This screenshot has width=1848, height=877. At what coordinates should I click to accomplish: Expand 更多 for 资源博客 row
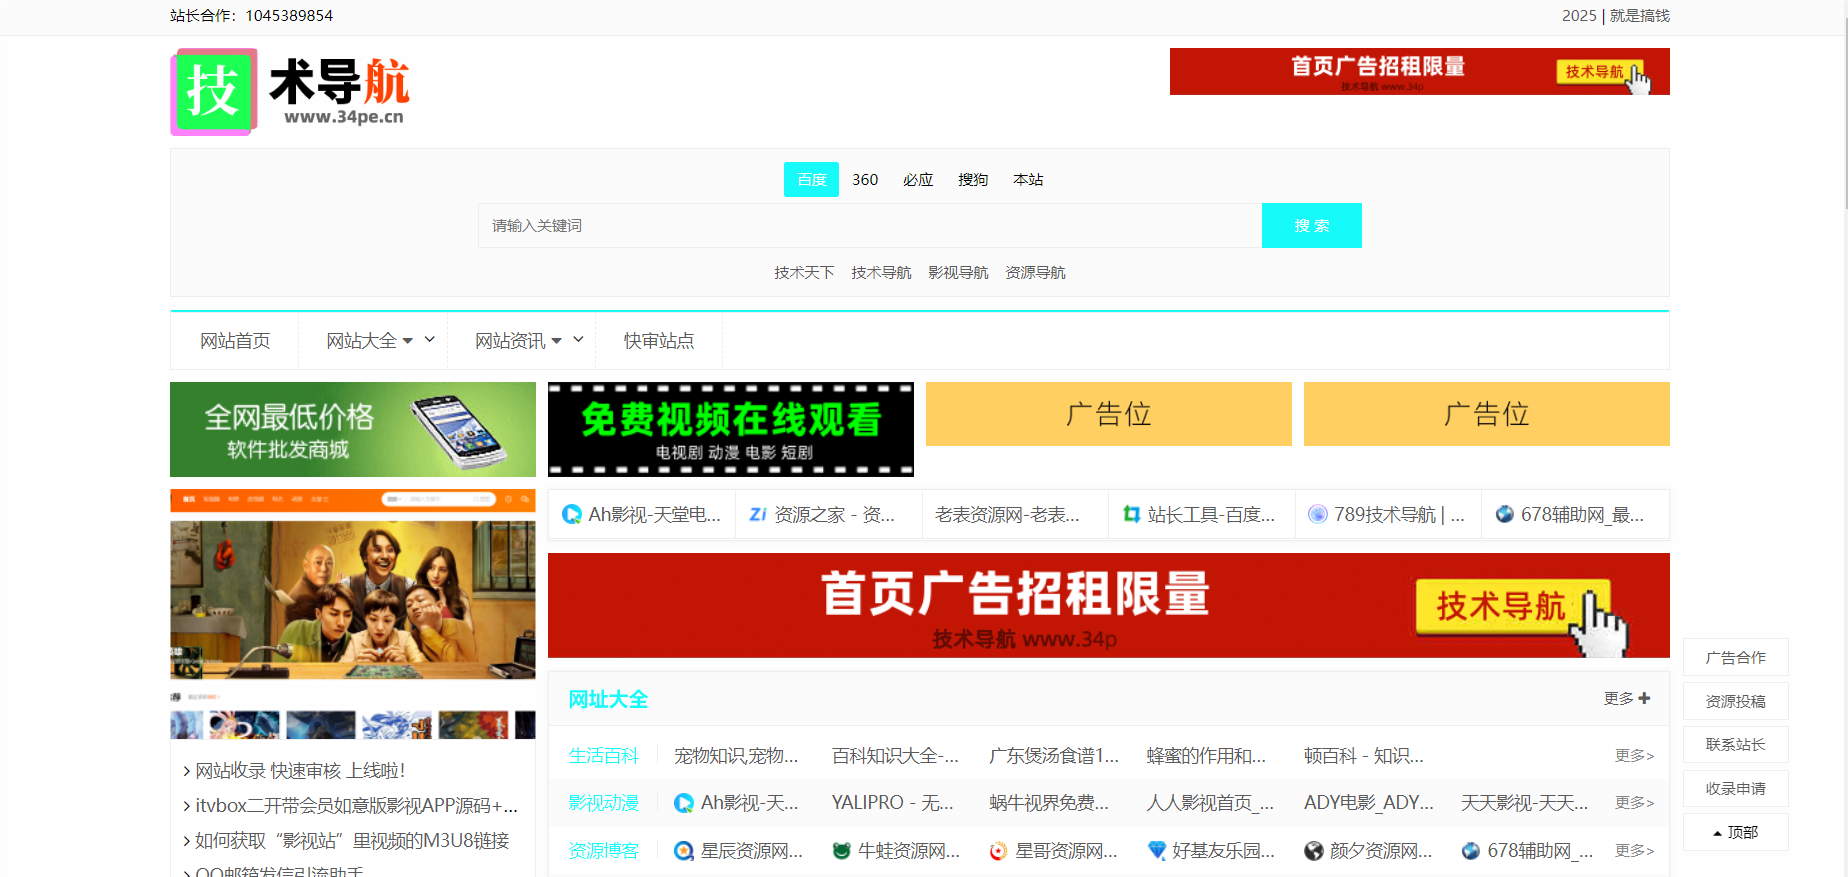point(1634,851)
